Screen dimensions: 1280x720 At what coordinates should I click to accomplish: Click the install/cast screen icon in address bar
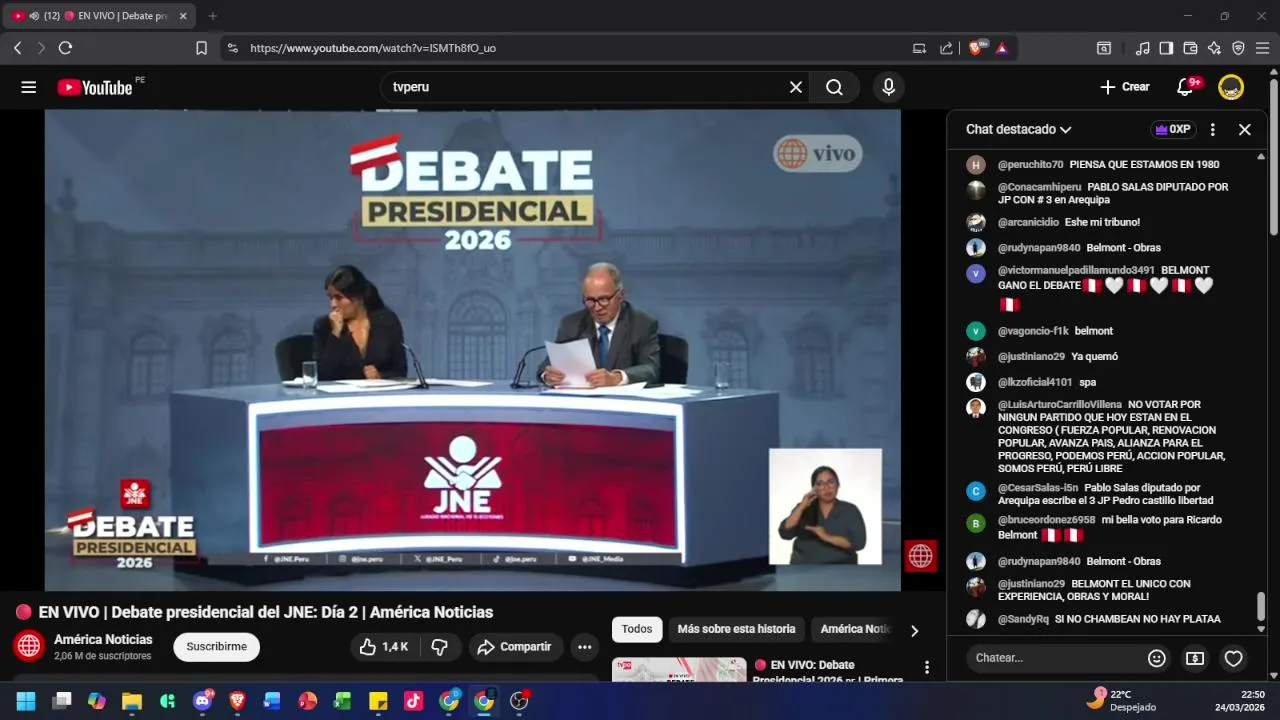[919, 48]
